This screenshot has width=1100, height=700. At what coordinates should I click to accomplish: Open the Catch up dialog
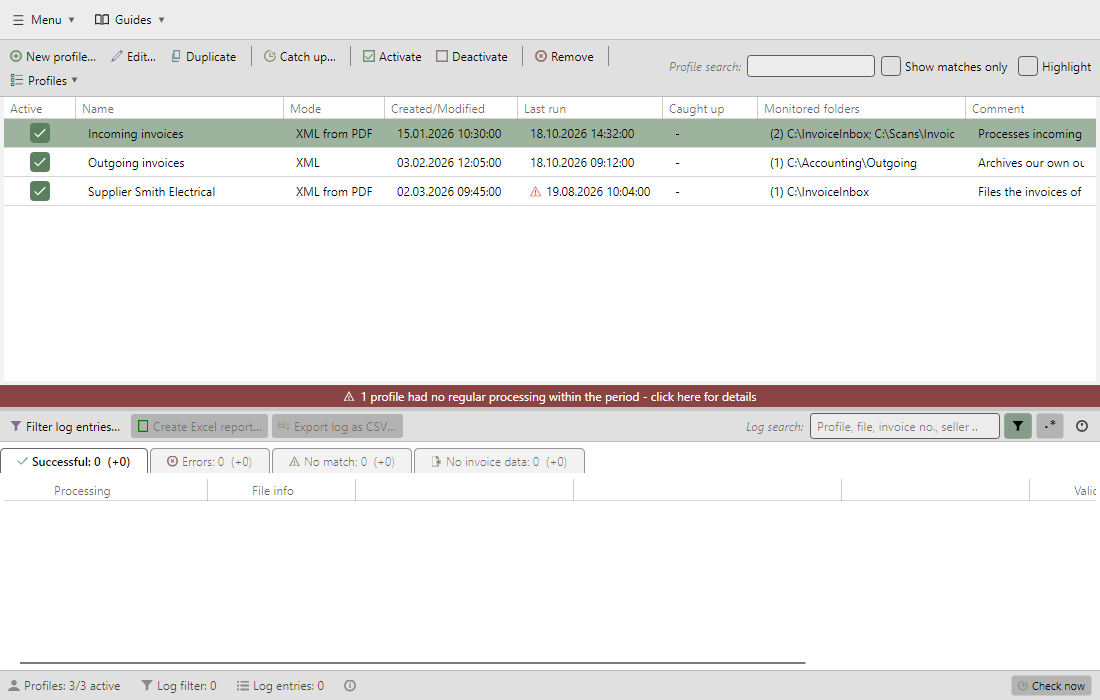pyautogui.click(x=300, y=57)
